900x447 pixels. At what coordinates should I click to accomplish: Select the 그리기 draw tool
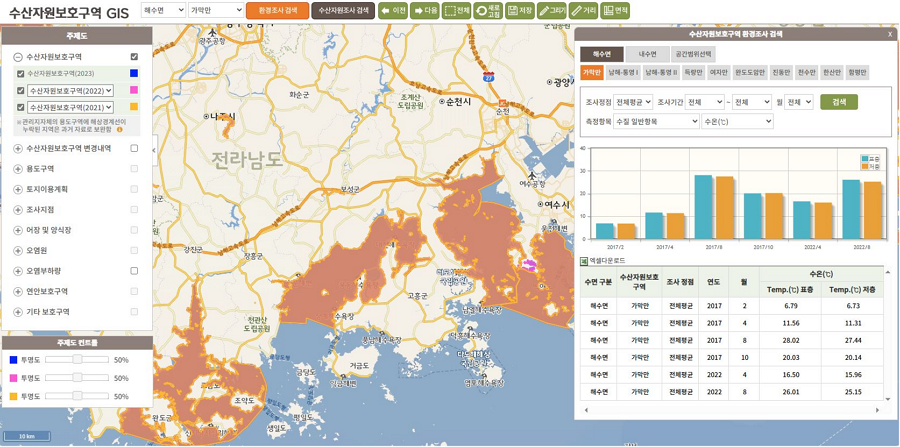pyautogui.click(x=552, y=10)
